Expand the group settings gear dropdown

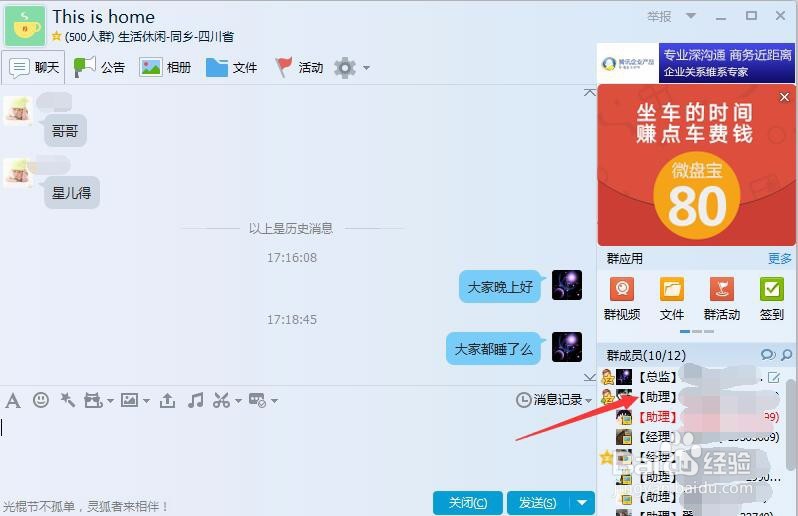tap(366, 68)
